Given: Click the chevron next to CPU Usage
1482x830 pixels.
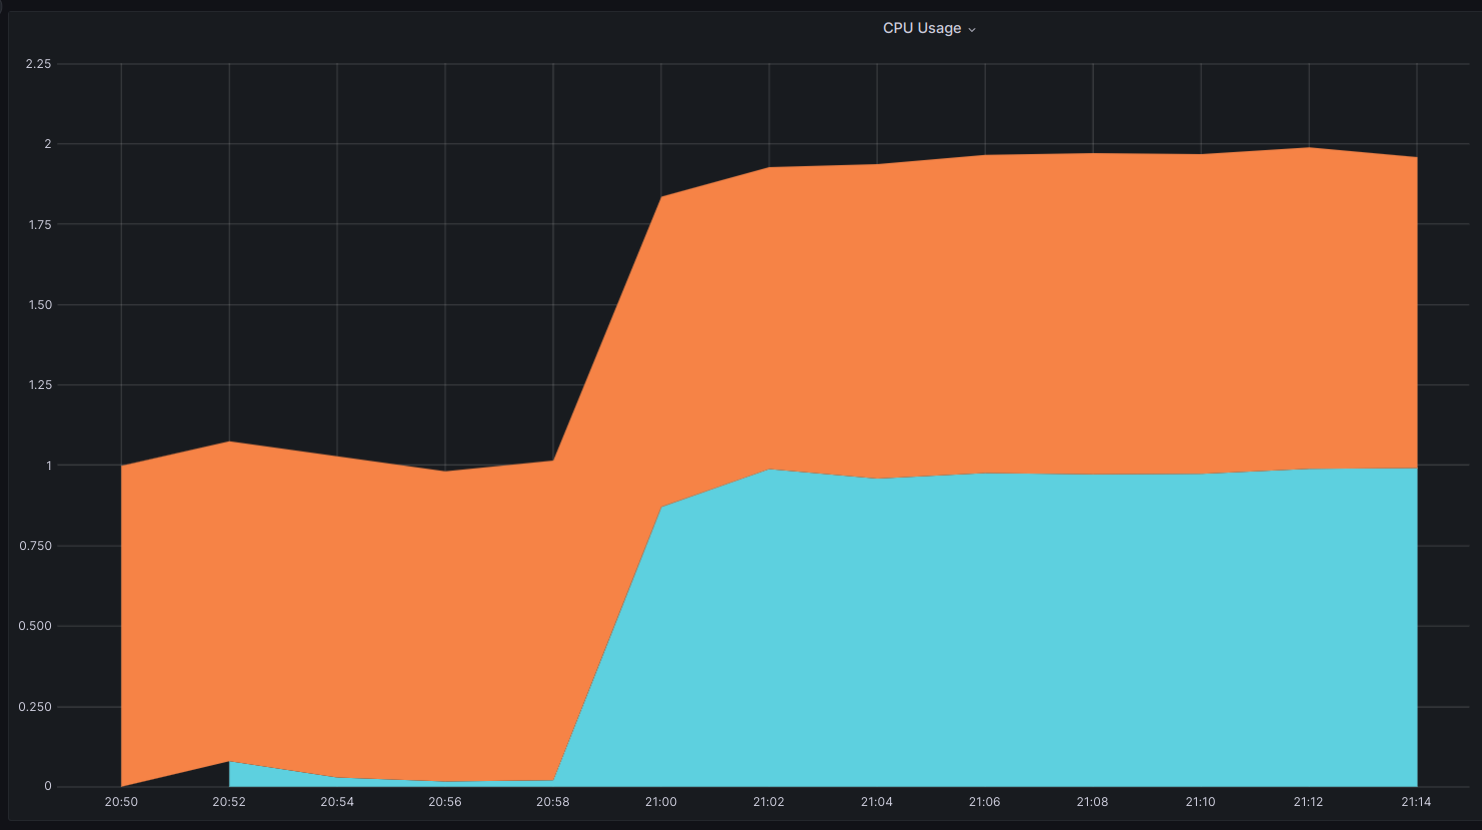Looking at the screenshot, I should [x=972, y=30].
